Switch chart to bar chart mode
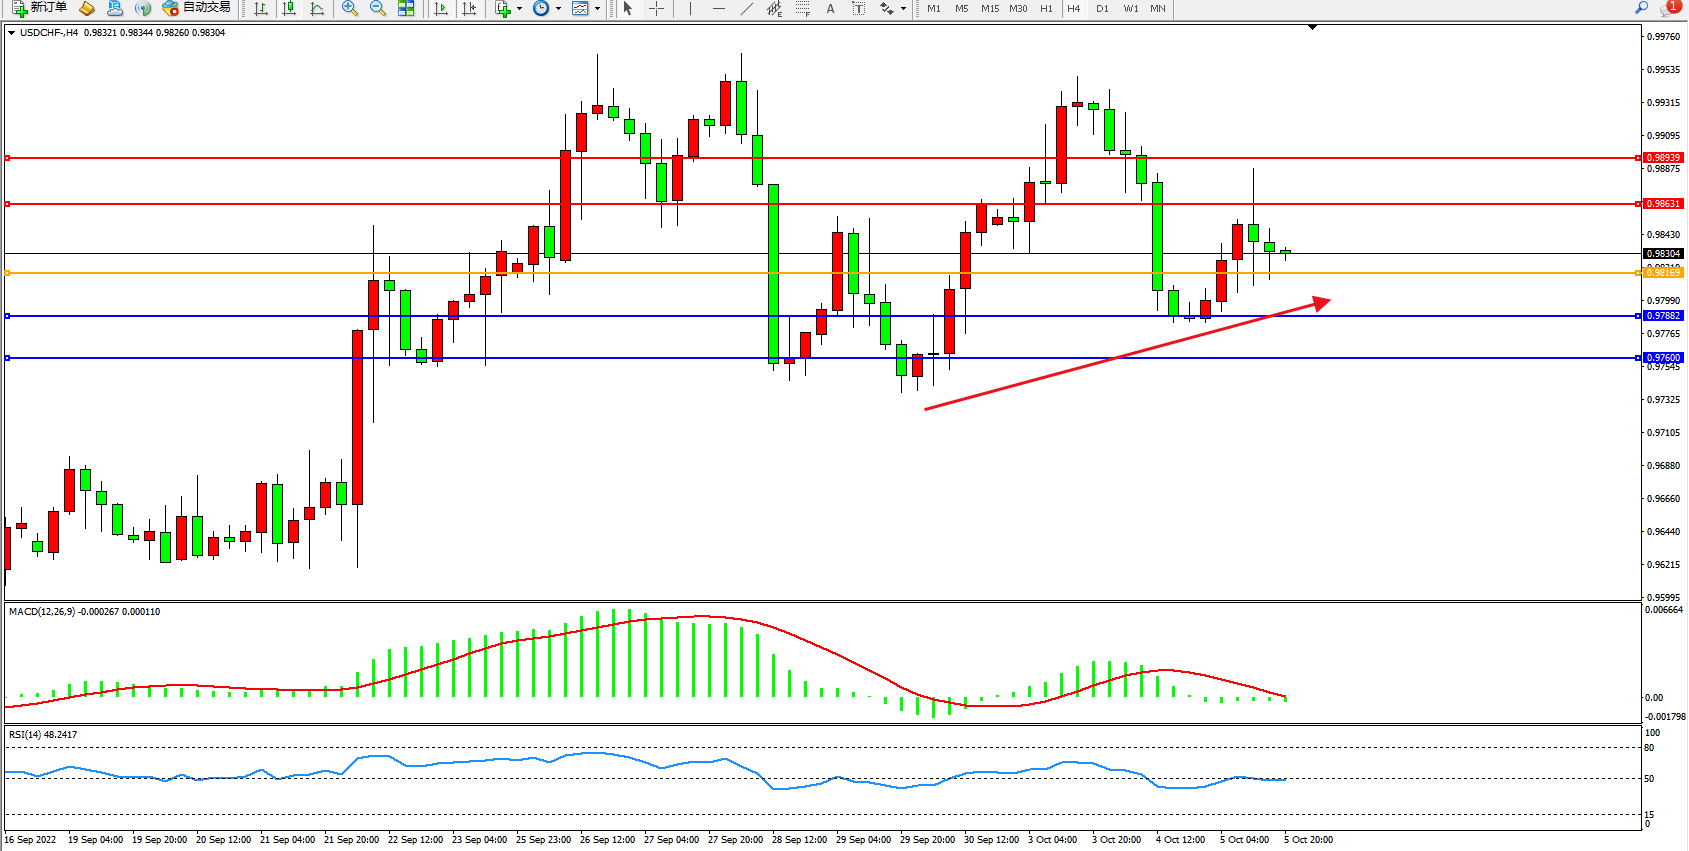 click(x=261, y=9)
